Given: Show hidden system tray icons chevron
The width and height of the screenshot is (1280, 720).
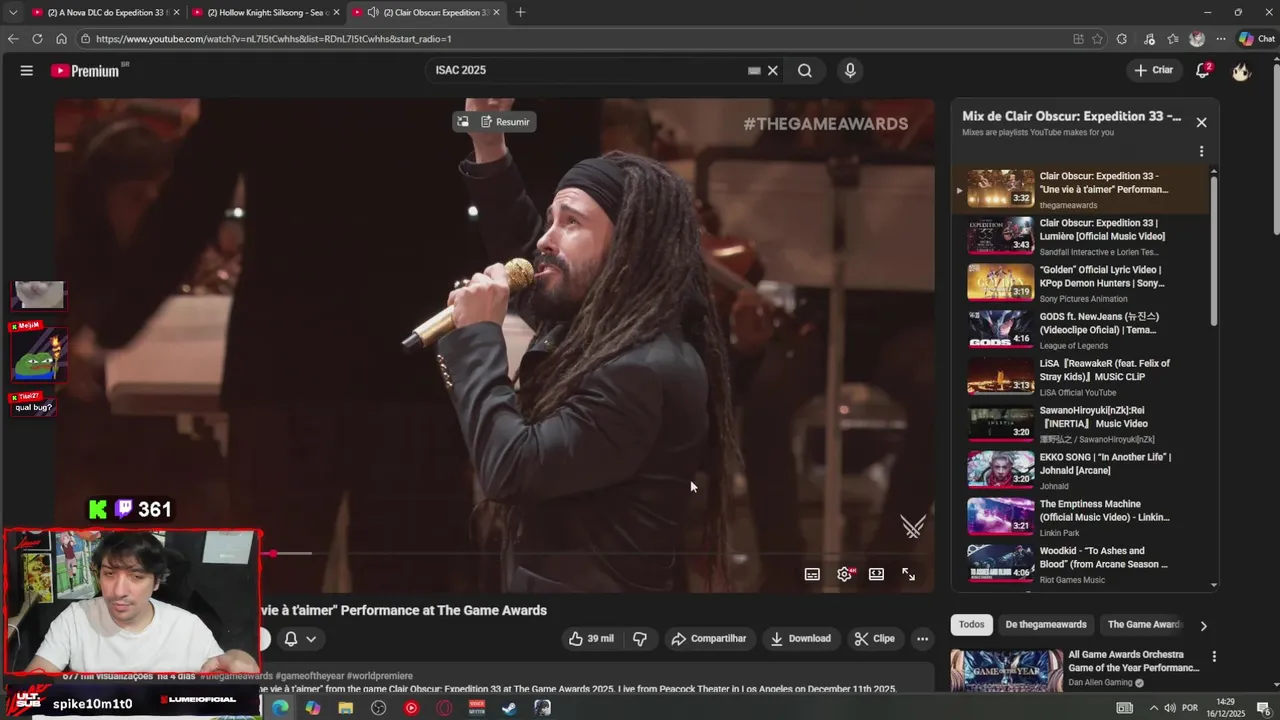Looking at the screenshot, I should click(1154, 707).
